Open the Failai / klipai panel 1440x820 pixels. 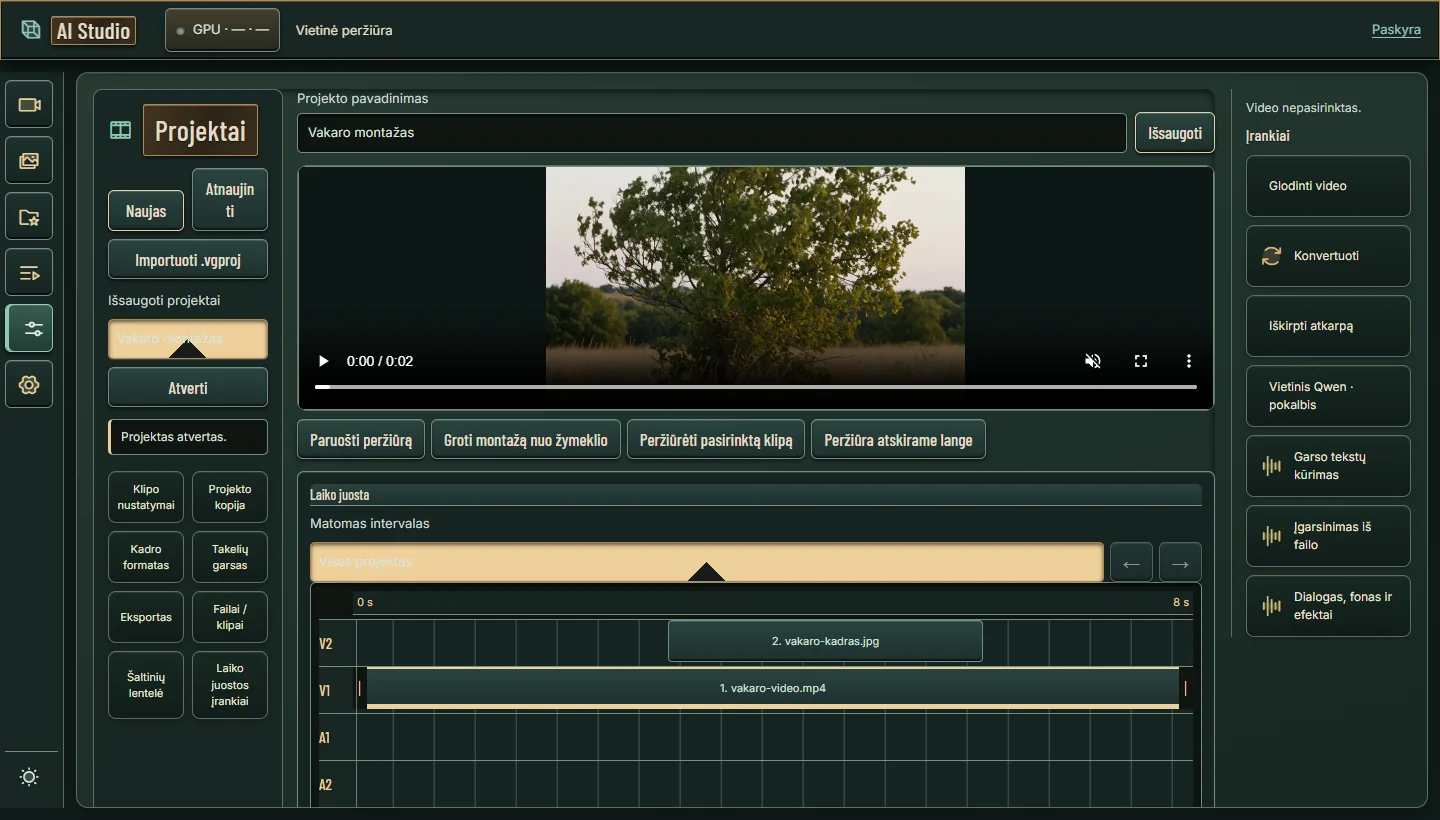(230, 617)
